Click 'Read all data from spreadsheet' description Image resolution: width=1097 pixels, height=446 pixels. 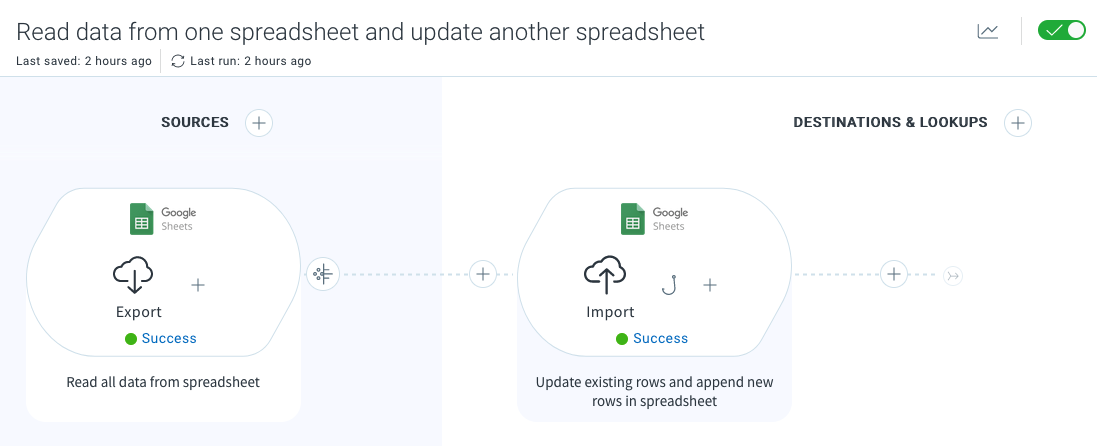tap(163, 382)
